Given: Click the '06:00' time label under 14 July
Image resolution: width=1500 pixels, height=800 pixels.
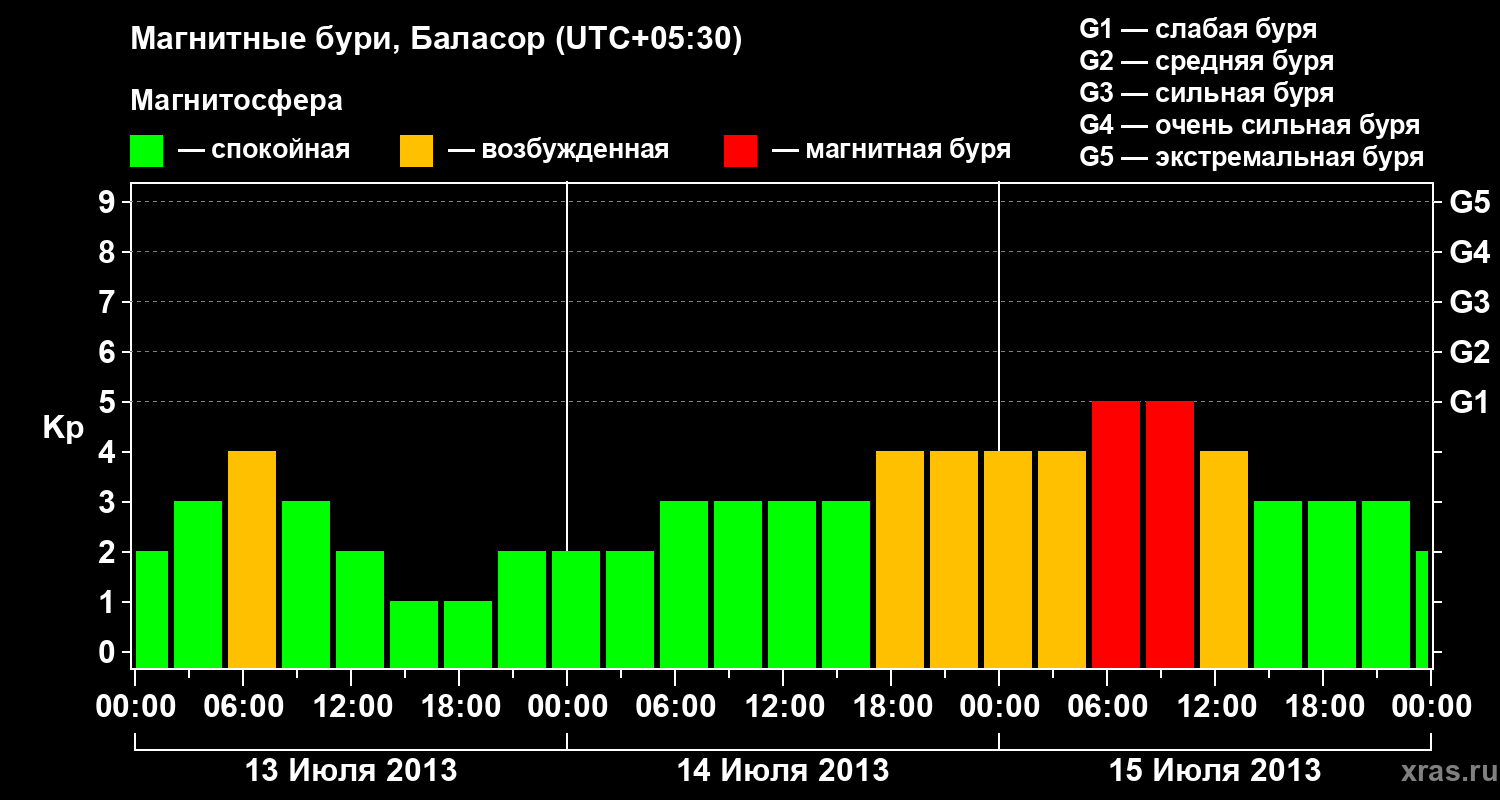Looking at the screenshot, I should (x=675, y=707).
